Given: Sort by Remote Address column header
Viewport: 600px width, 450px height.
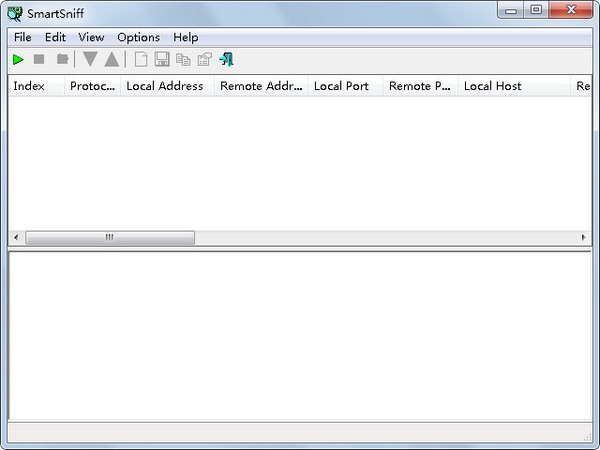Looking at the screenshot, I should pyautogui.click(x=261, y=86).
